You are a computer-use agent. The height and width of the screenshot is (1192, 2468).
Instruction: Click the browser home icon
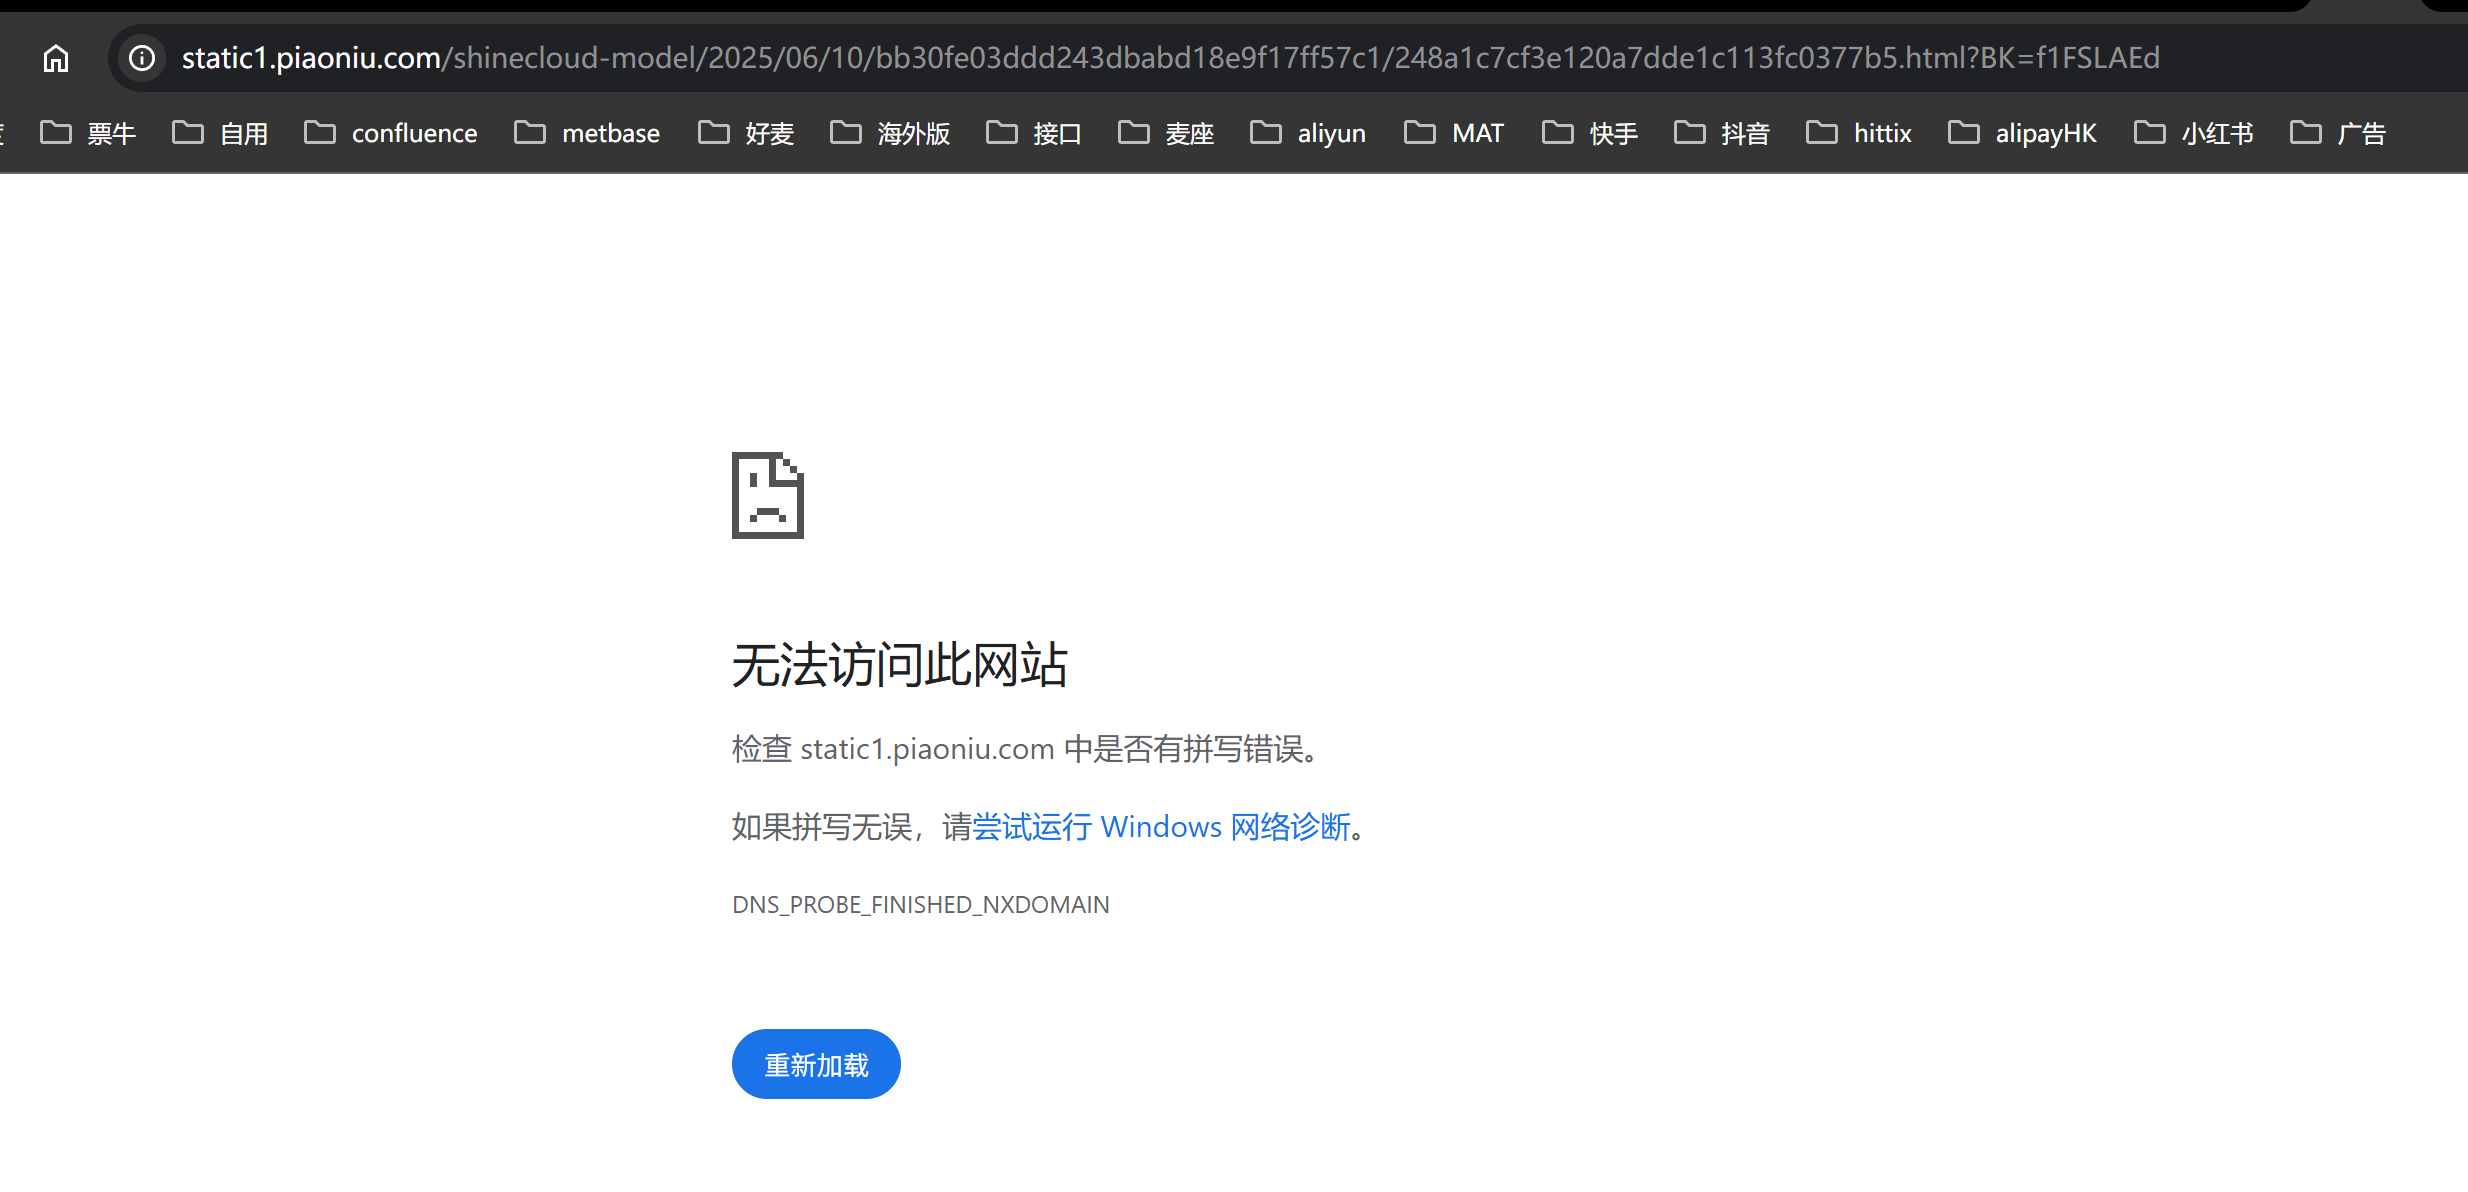(x=56, y=59)
